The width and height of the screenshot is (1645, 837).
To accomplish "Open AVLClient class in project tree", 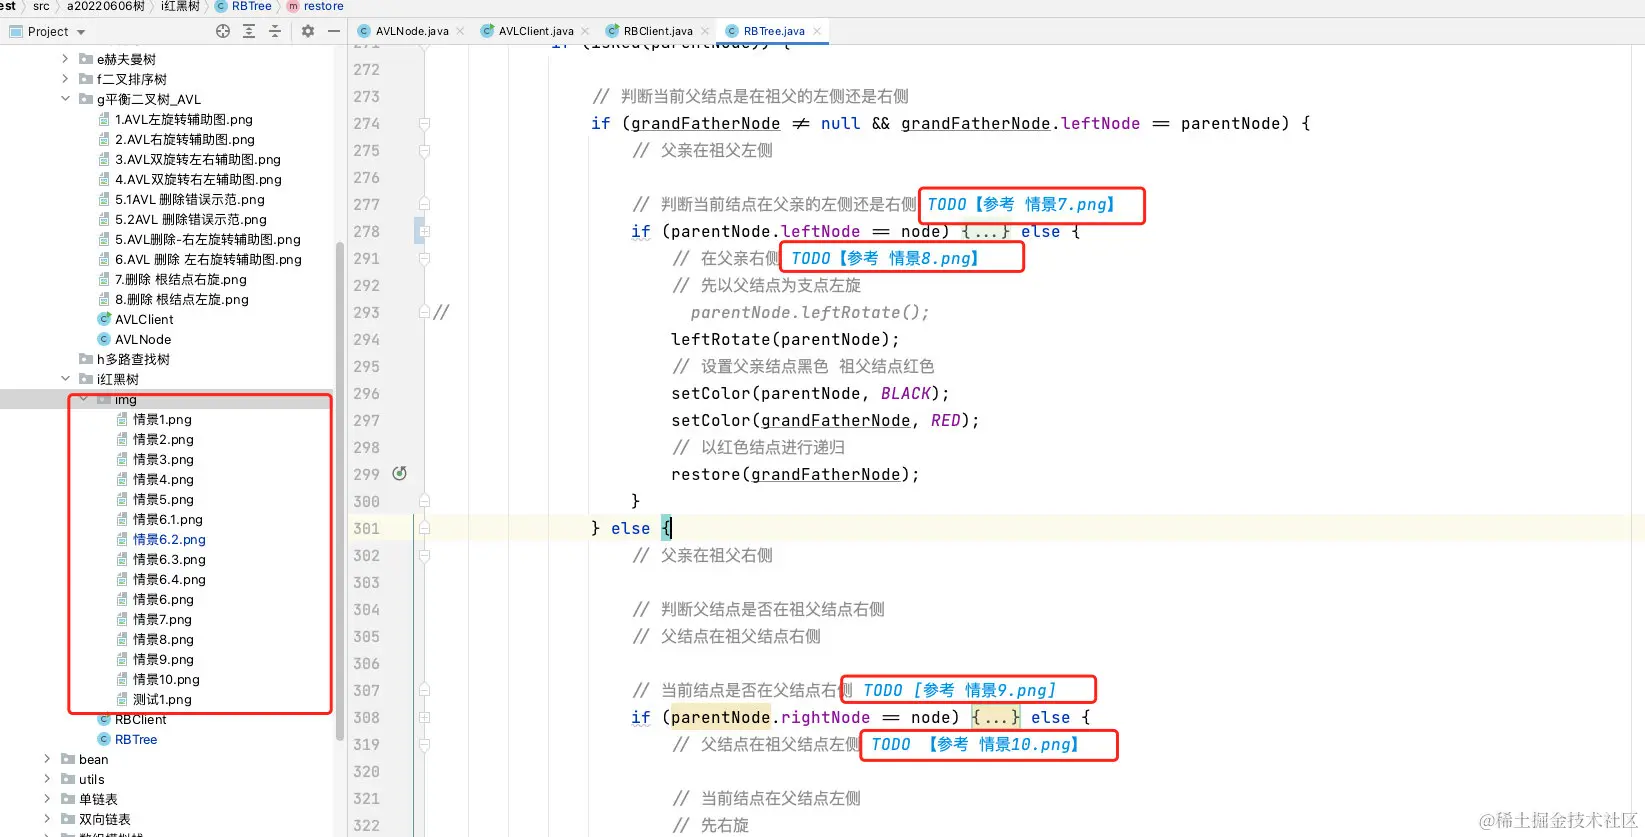I will [144, 319].
